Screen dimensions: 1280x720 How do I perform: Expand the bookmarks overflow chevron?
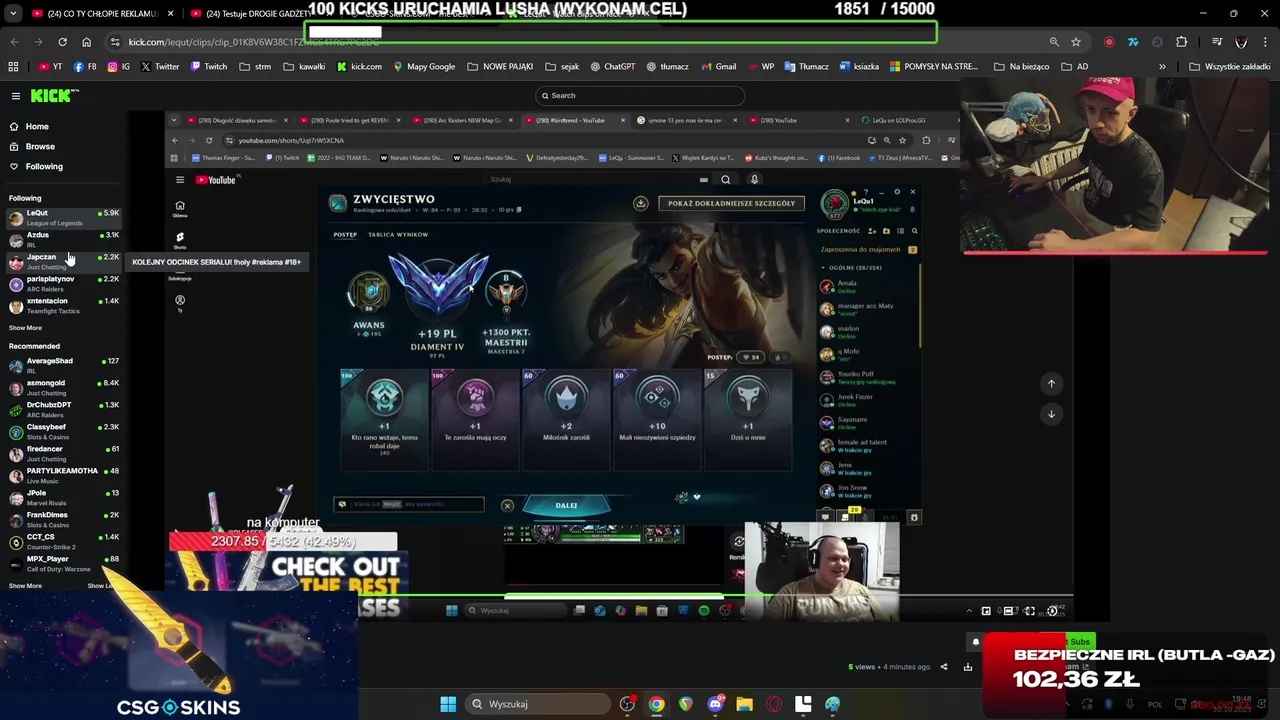(1162, 67)
